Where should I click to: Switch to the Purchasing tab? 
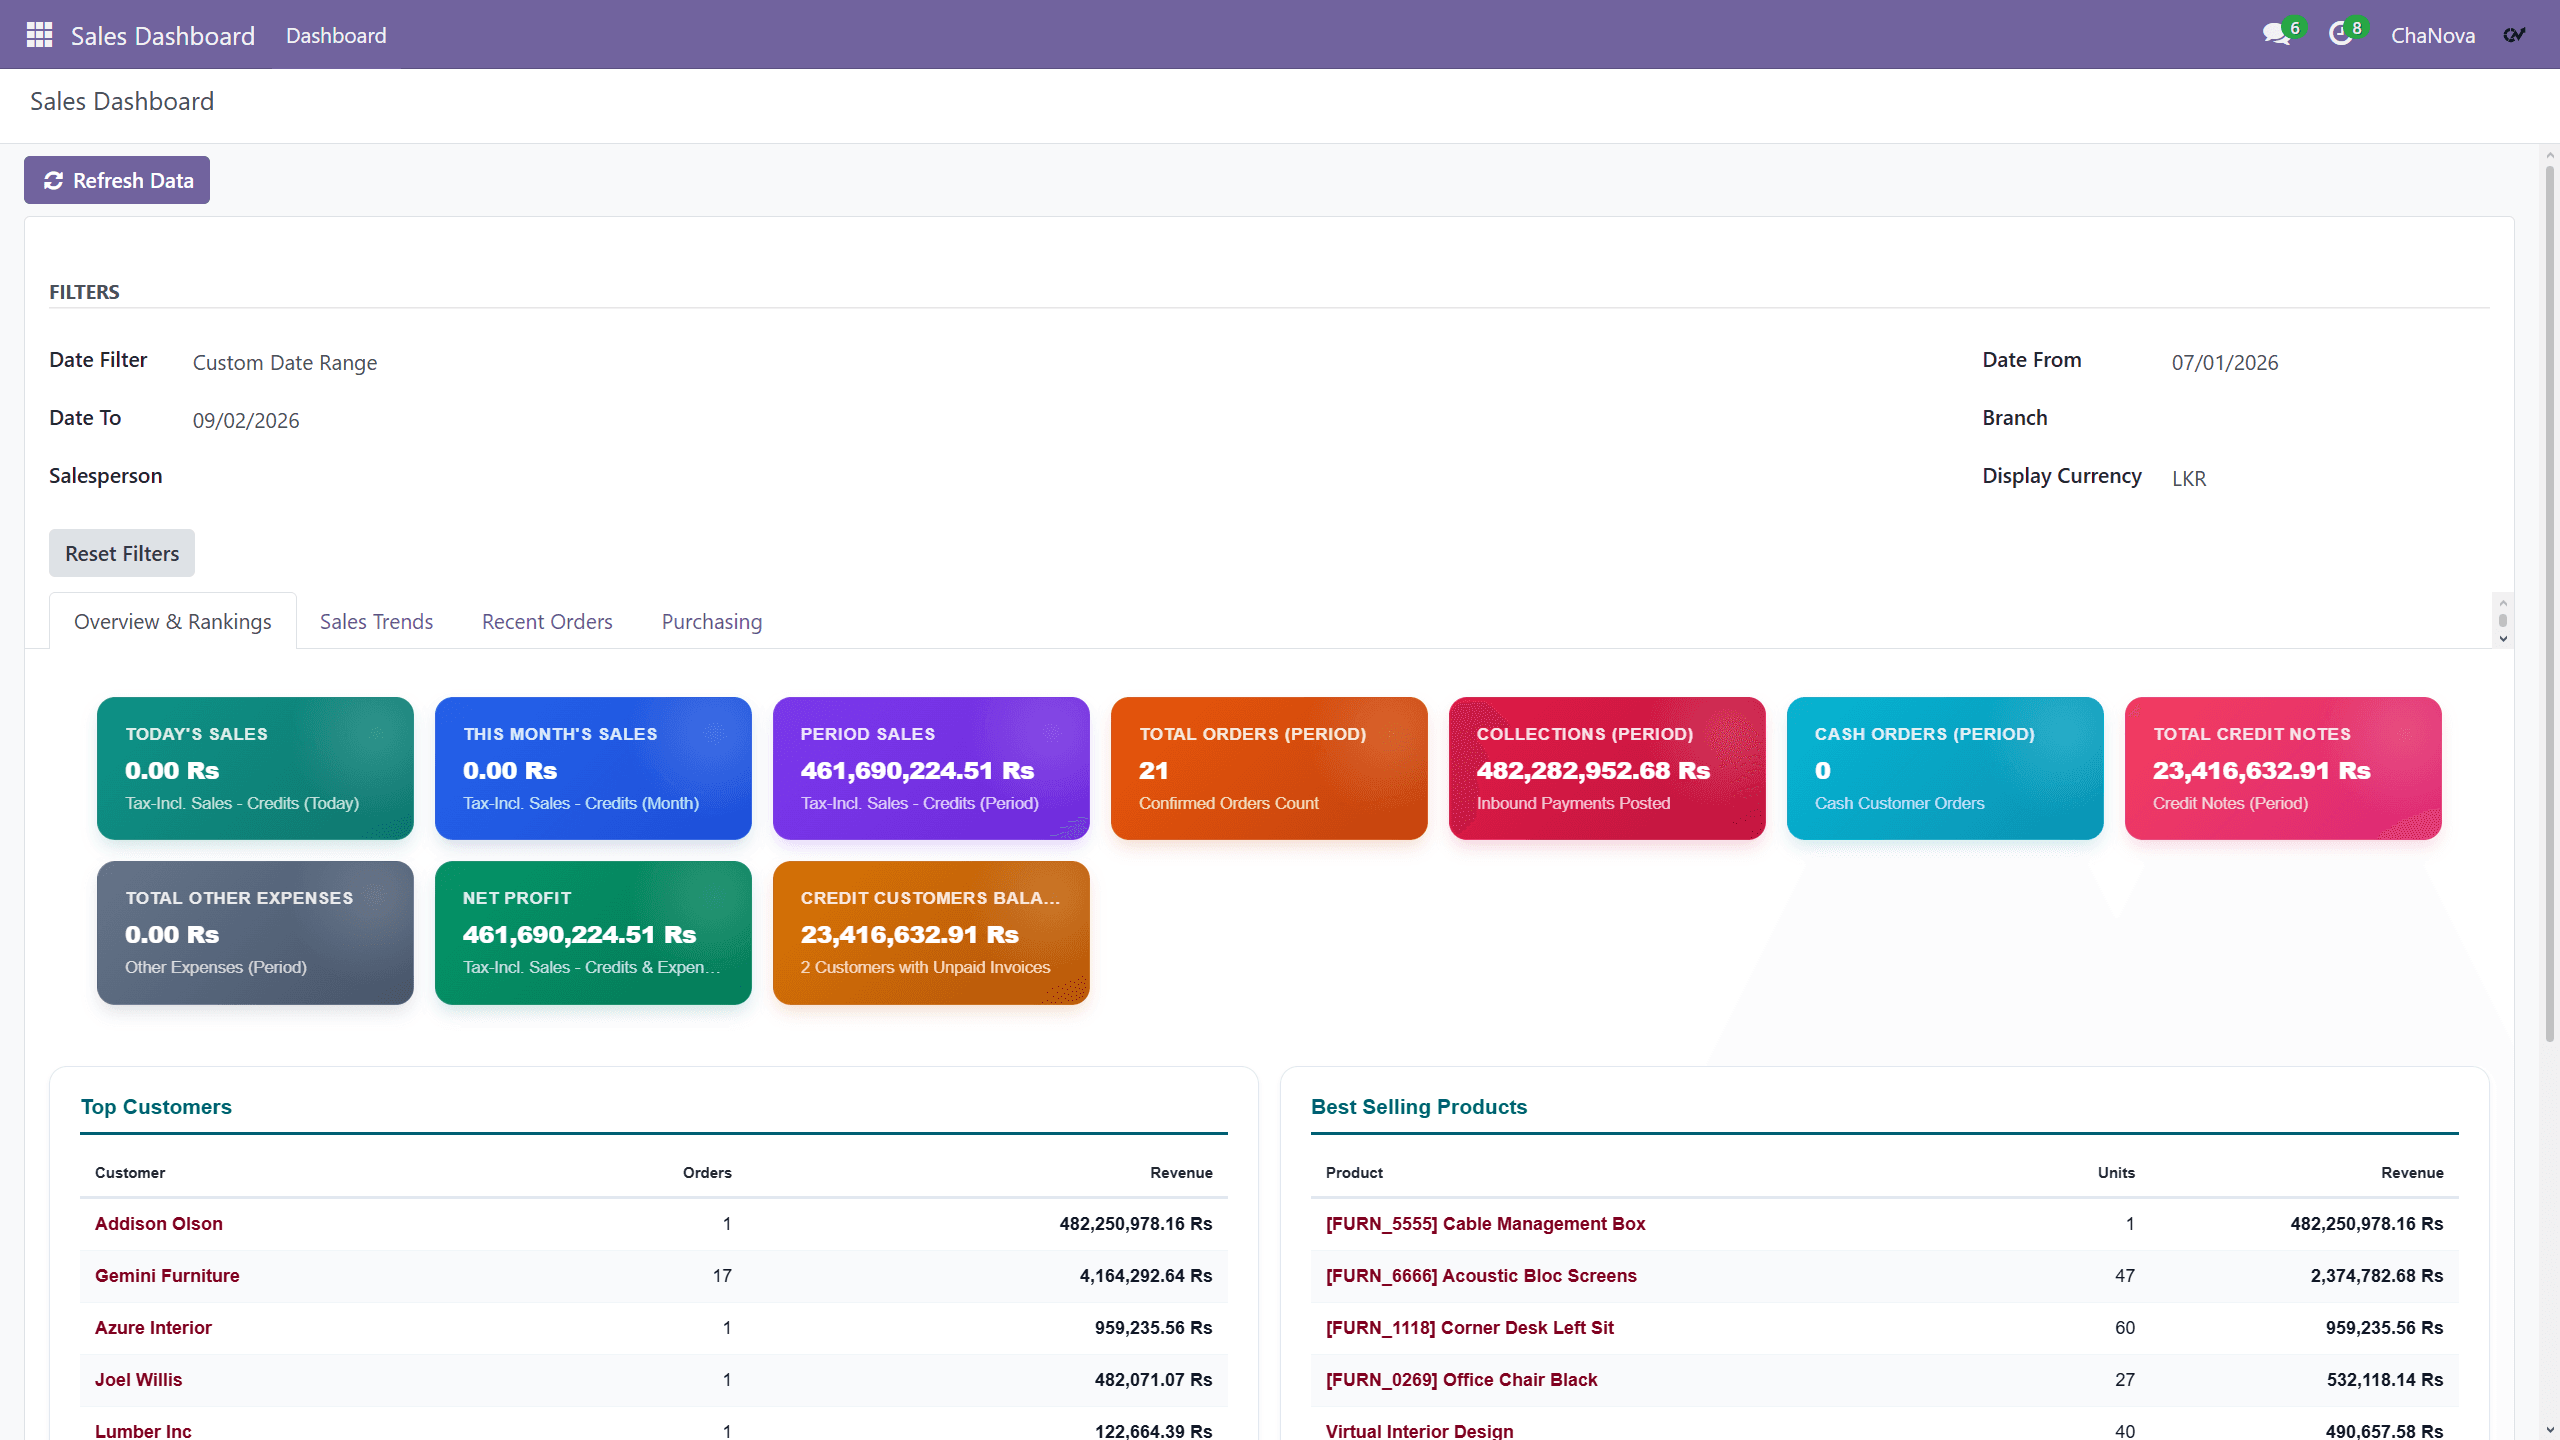(712, 621)
